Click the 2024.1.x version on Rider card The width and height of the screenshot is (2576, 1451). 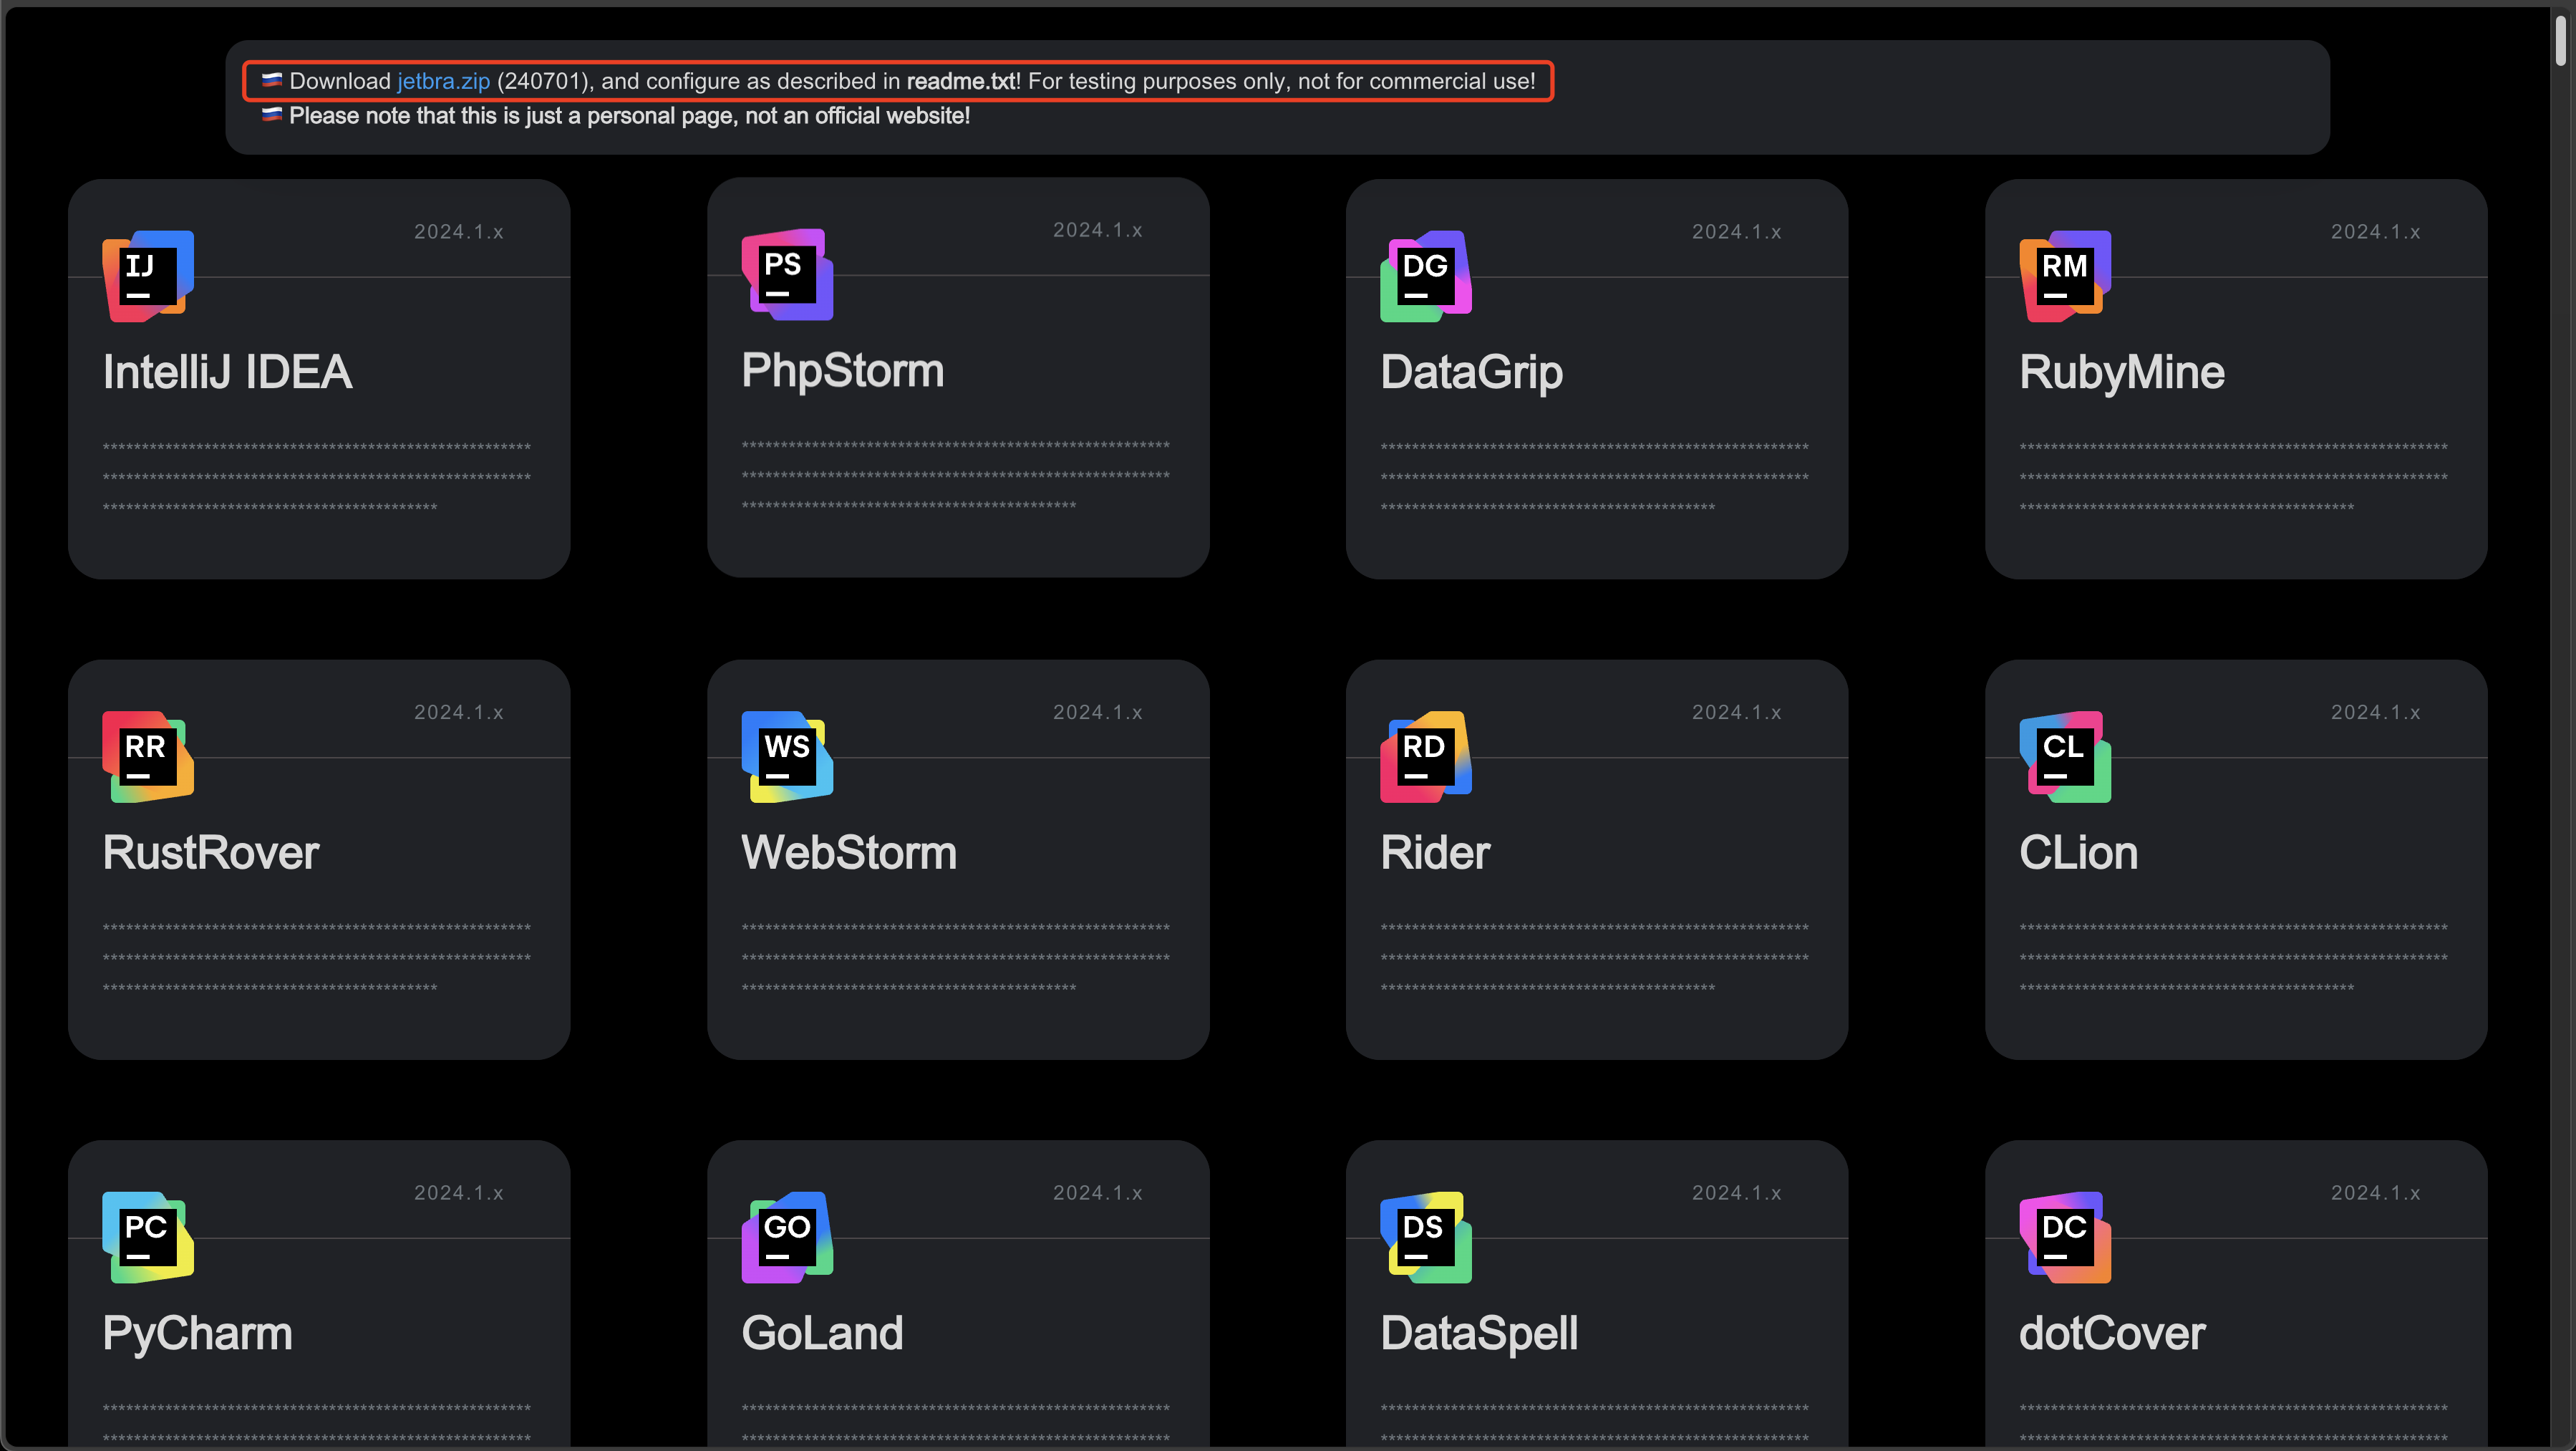[x=1736, y=712]
